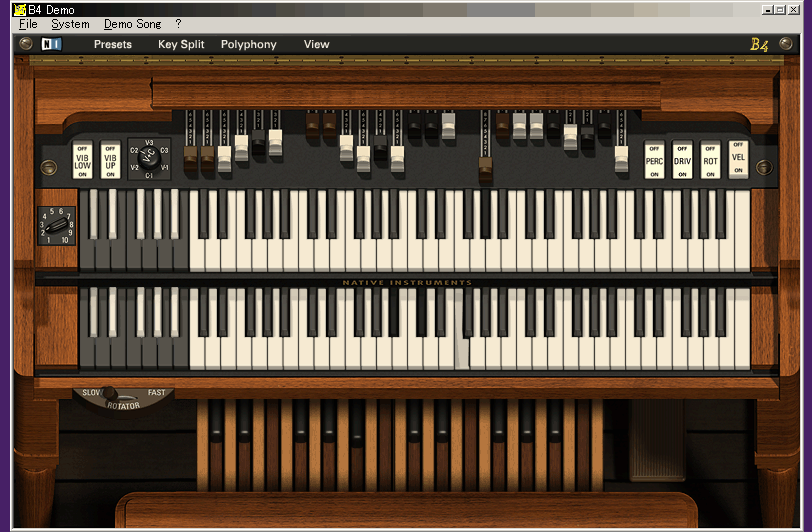Open the Polyphony dropdown
Viewport: 812px width, 532px height.
[x=249, y=45]
